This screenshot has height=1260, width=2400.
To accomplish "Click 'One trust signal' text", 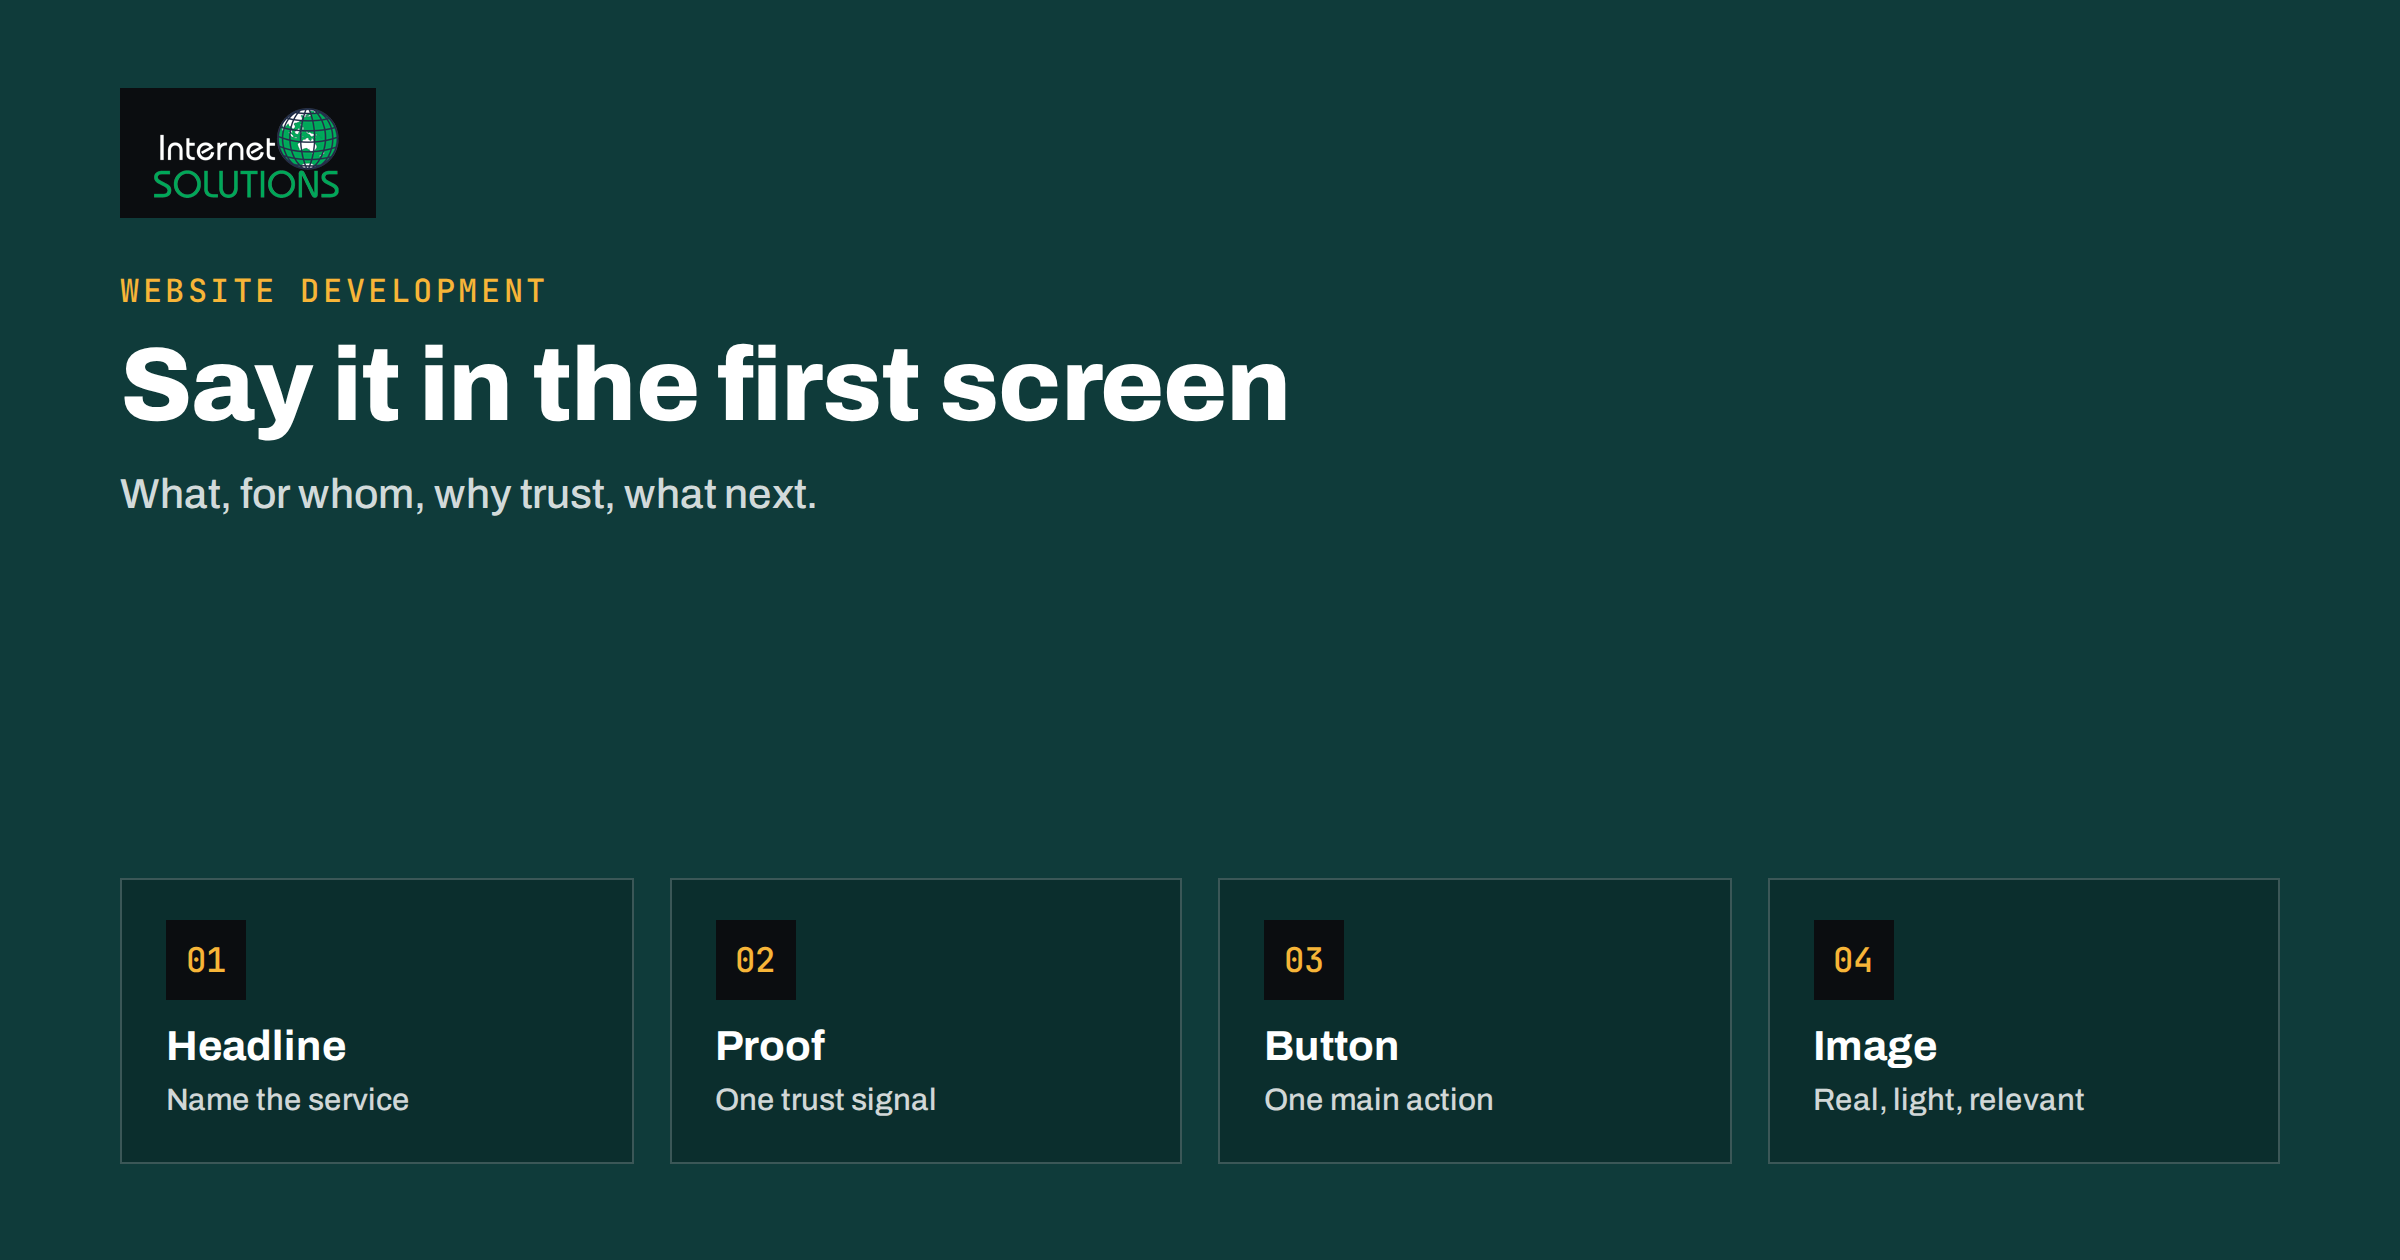I will tap(826, 1100).
